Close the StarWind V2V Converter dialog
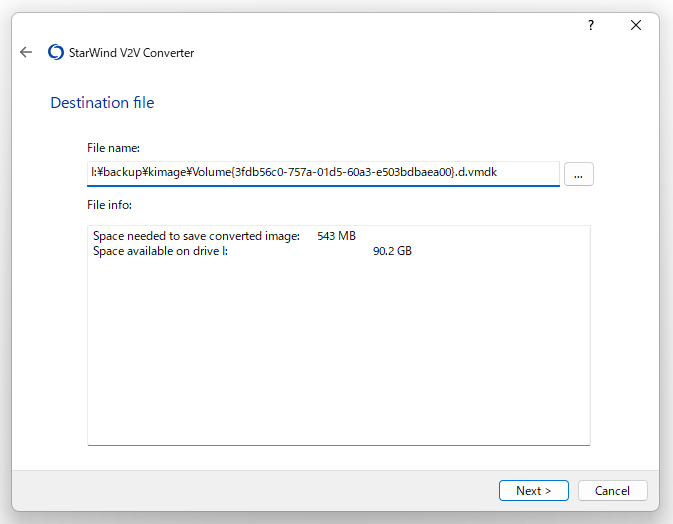The image size is (673, 524). tap(636, 25)
